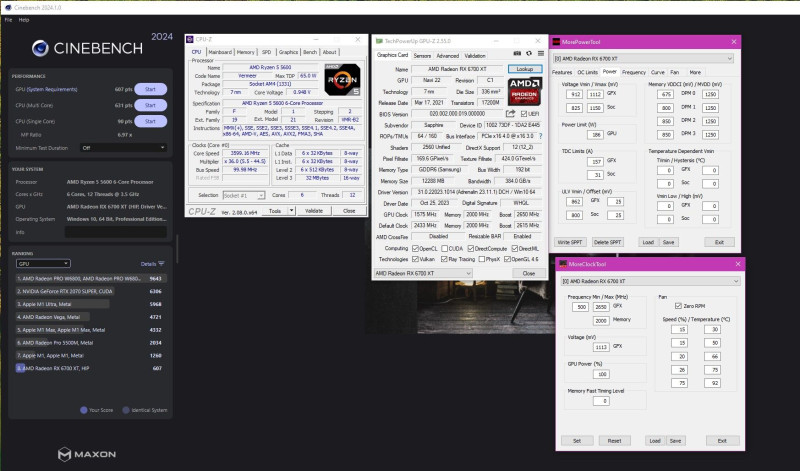Select the Apple M1 Ultra ranking row
The image size is (800, 471).
89,304
